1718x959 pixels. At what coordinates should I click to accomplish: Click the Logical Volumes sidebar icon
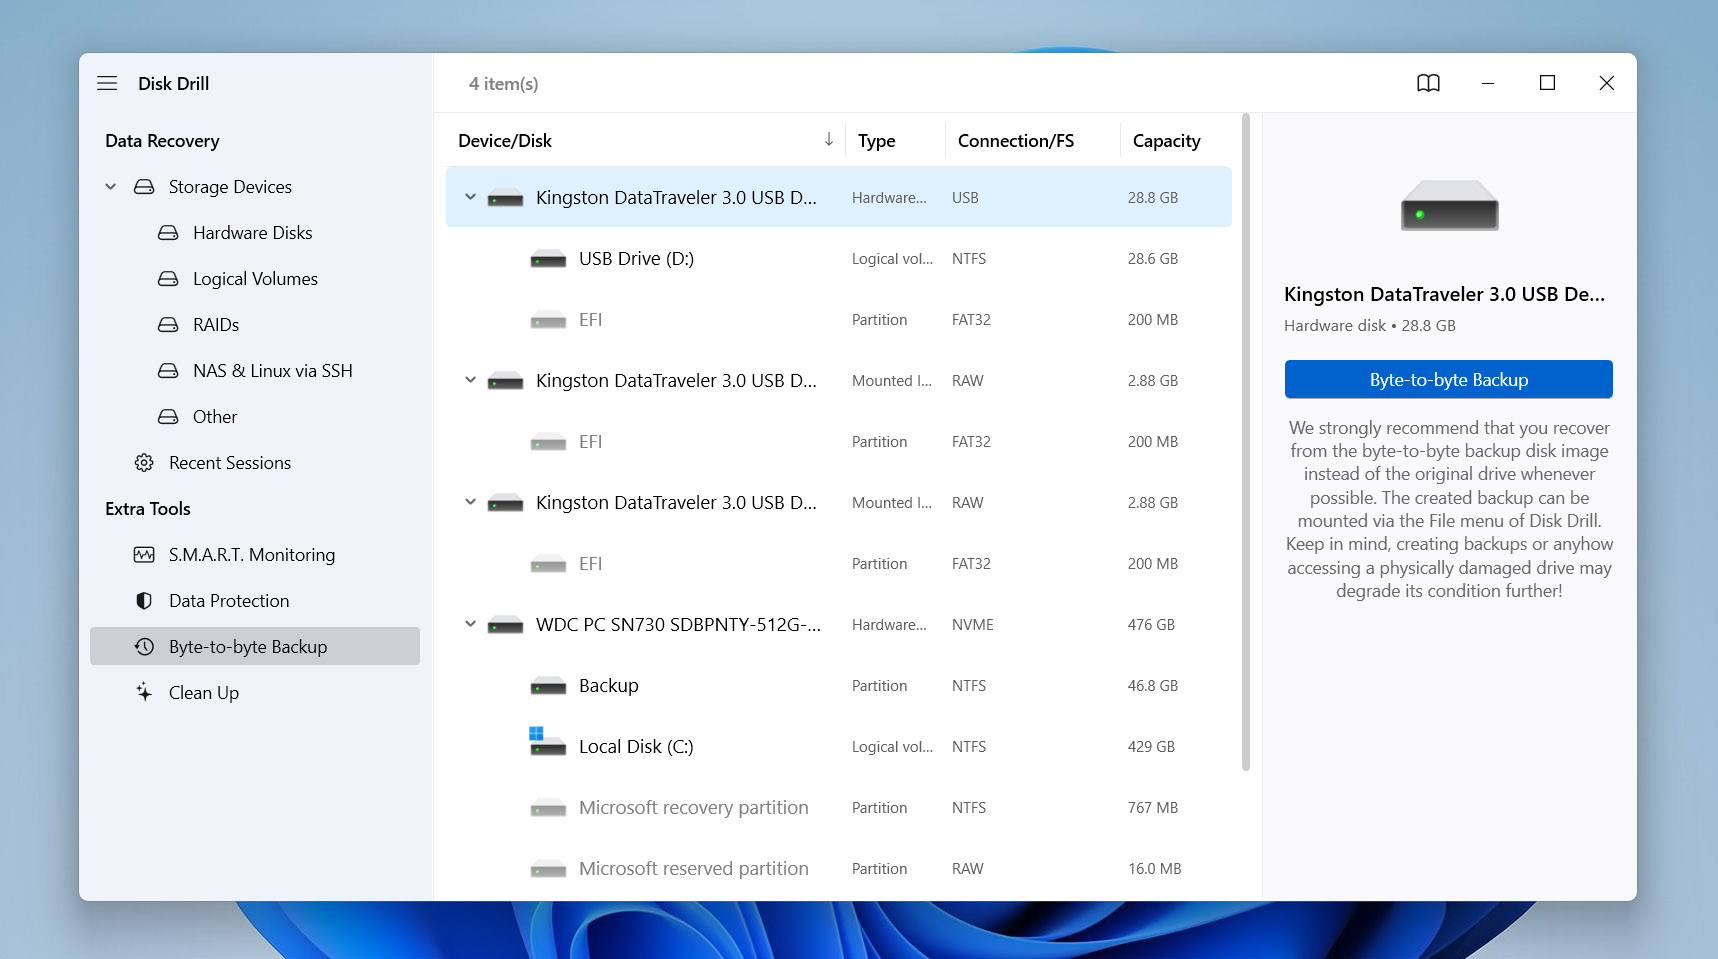click(x=168, y=279)
